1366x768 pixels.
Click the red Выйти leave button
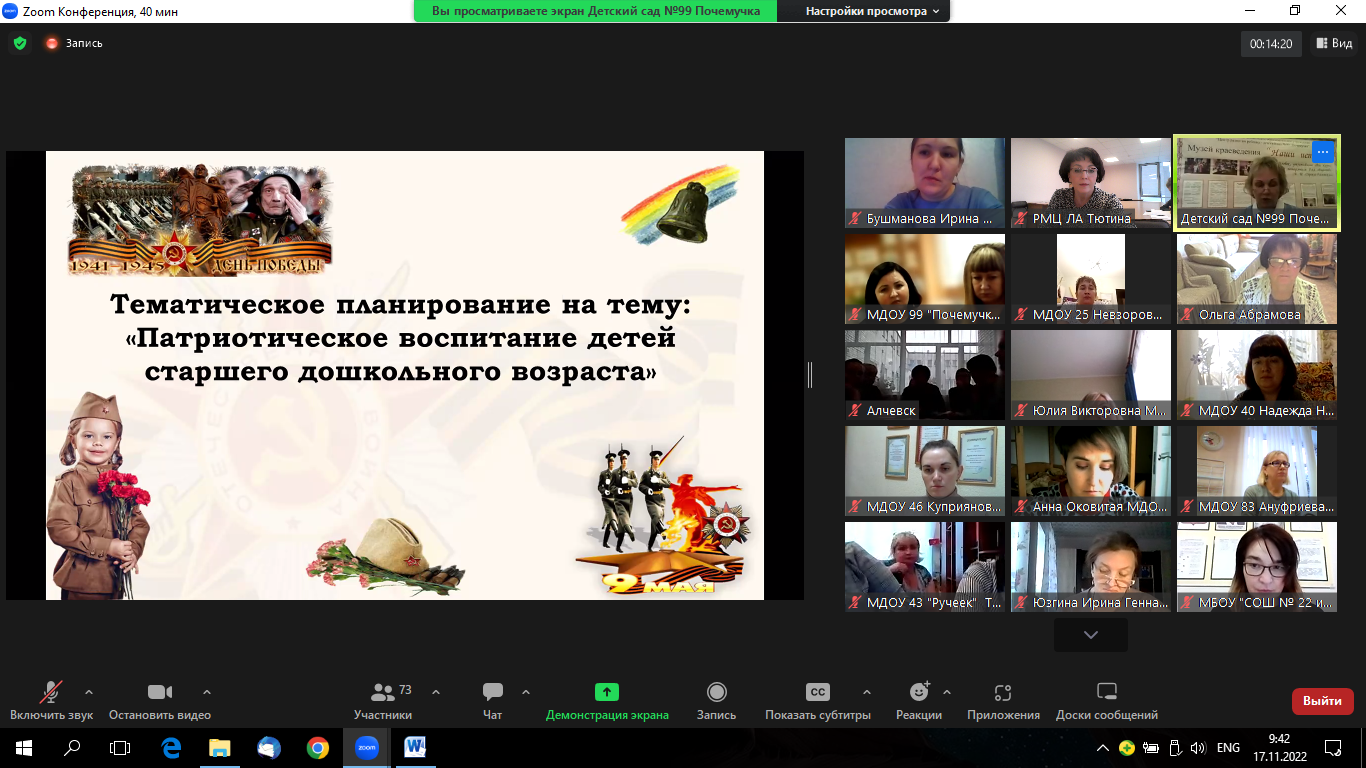(1322, 701)
